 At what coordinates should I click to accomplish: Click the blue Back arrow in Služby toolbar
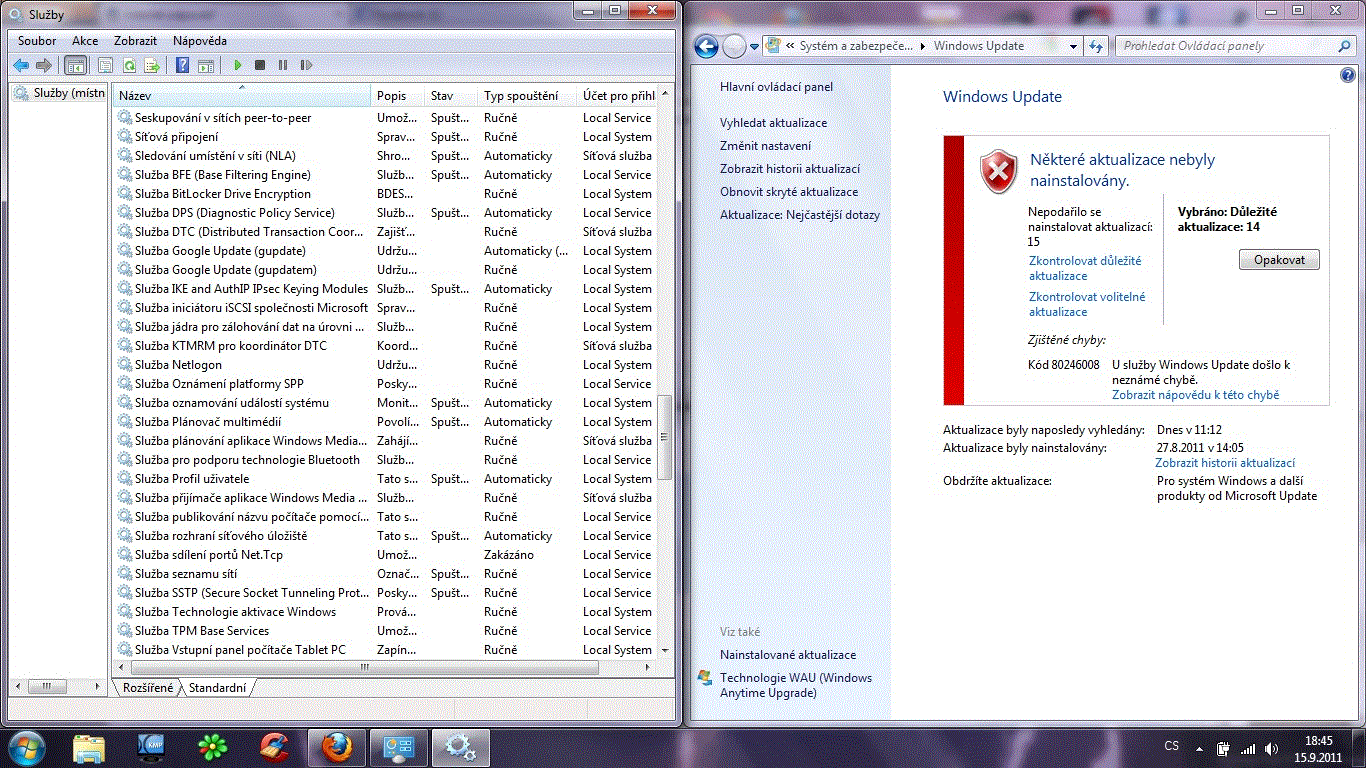click(x=21, y=65)
